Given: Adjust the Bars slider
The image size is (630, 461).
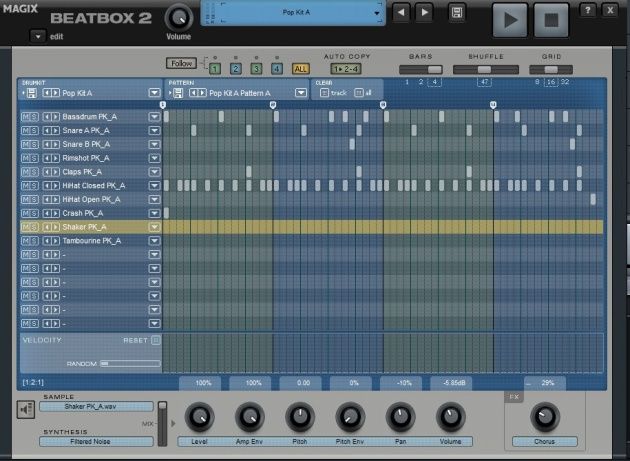Looking at the screenshot, I should pyautogui.click(x=421, y=70).
